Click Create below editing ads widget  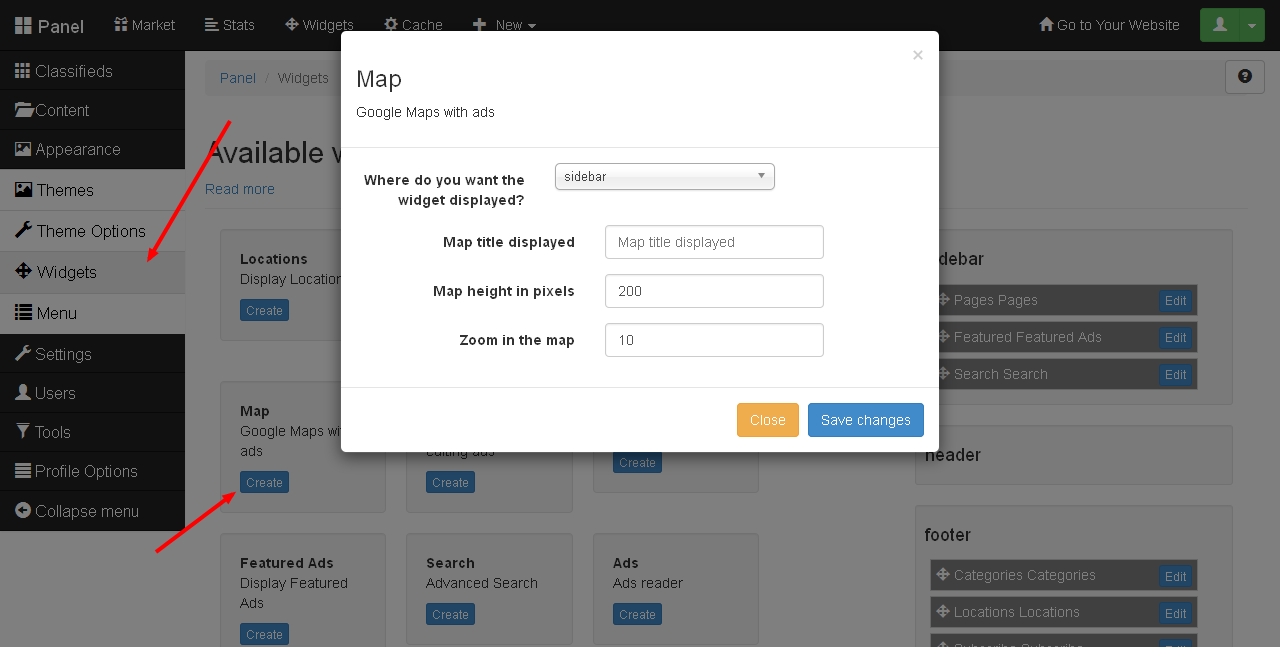pyautogui.click(x=450, y=482)
